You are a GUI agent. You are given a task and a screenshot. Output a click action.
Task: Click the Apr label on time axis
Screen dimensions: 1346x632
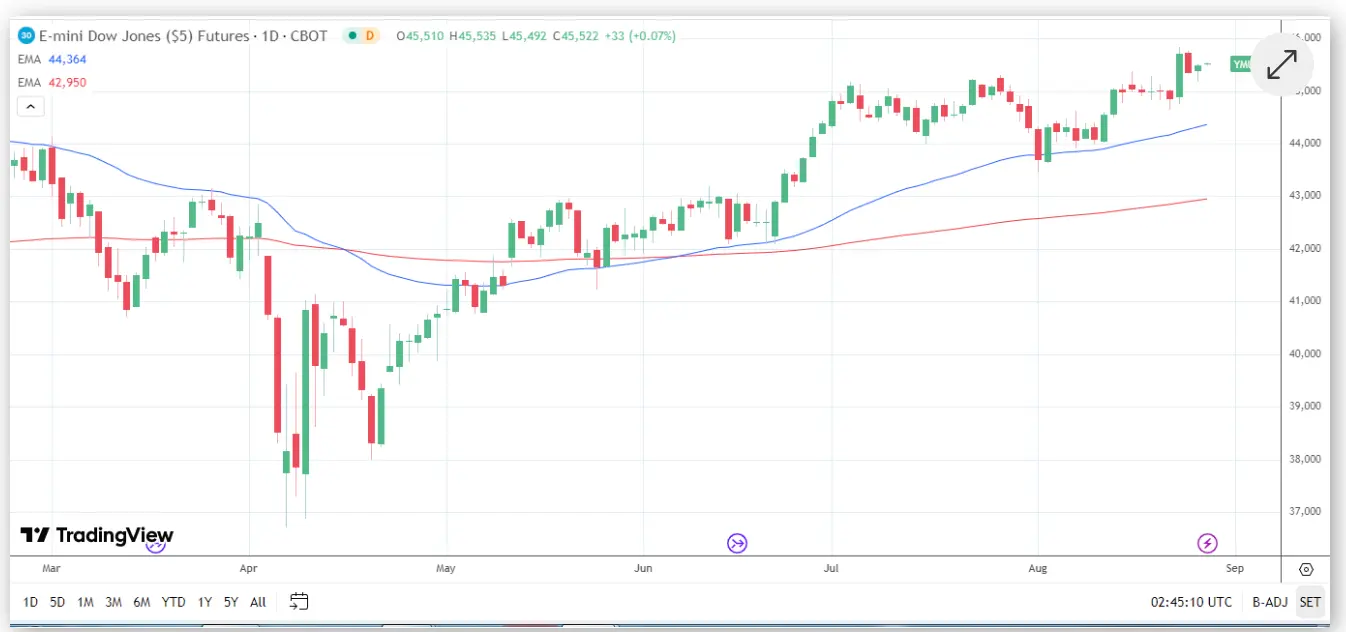coord(249,568)
